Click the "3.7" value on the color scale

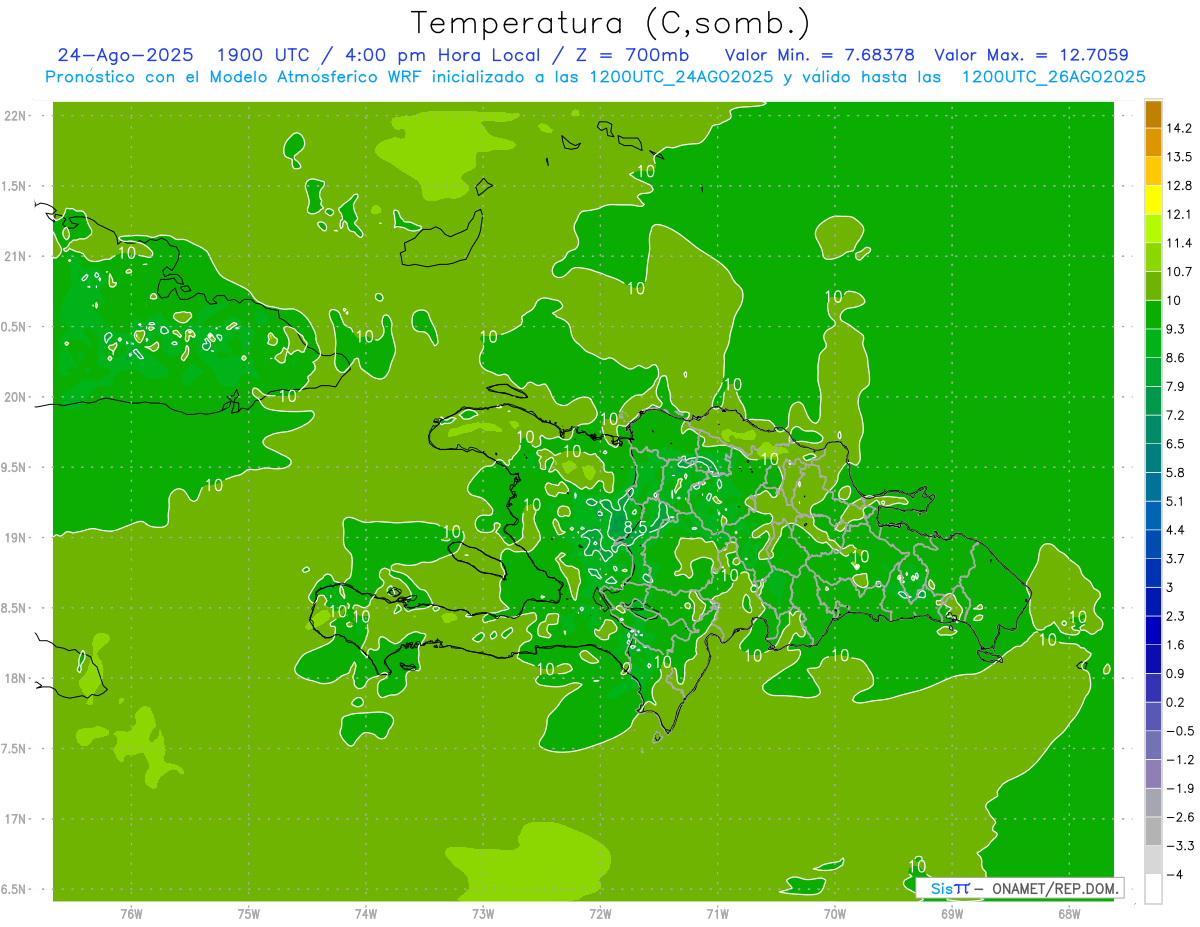[1177, 559]
